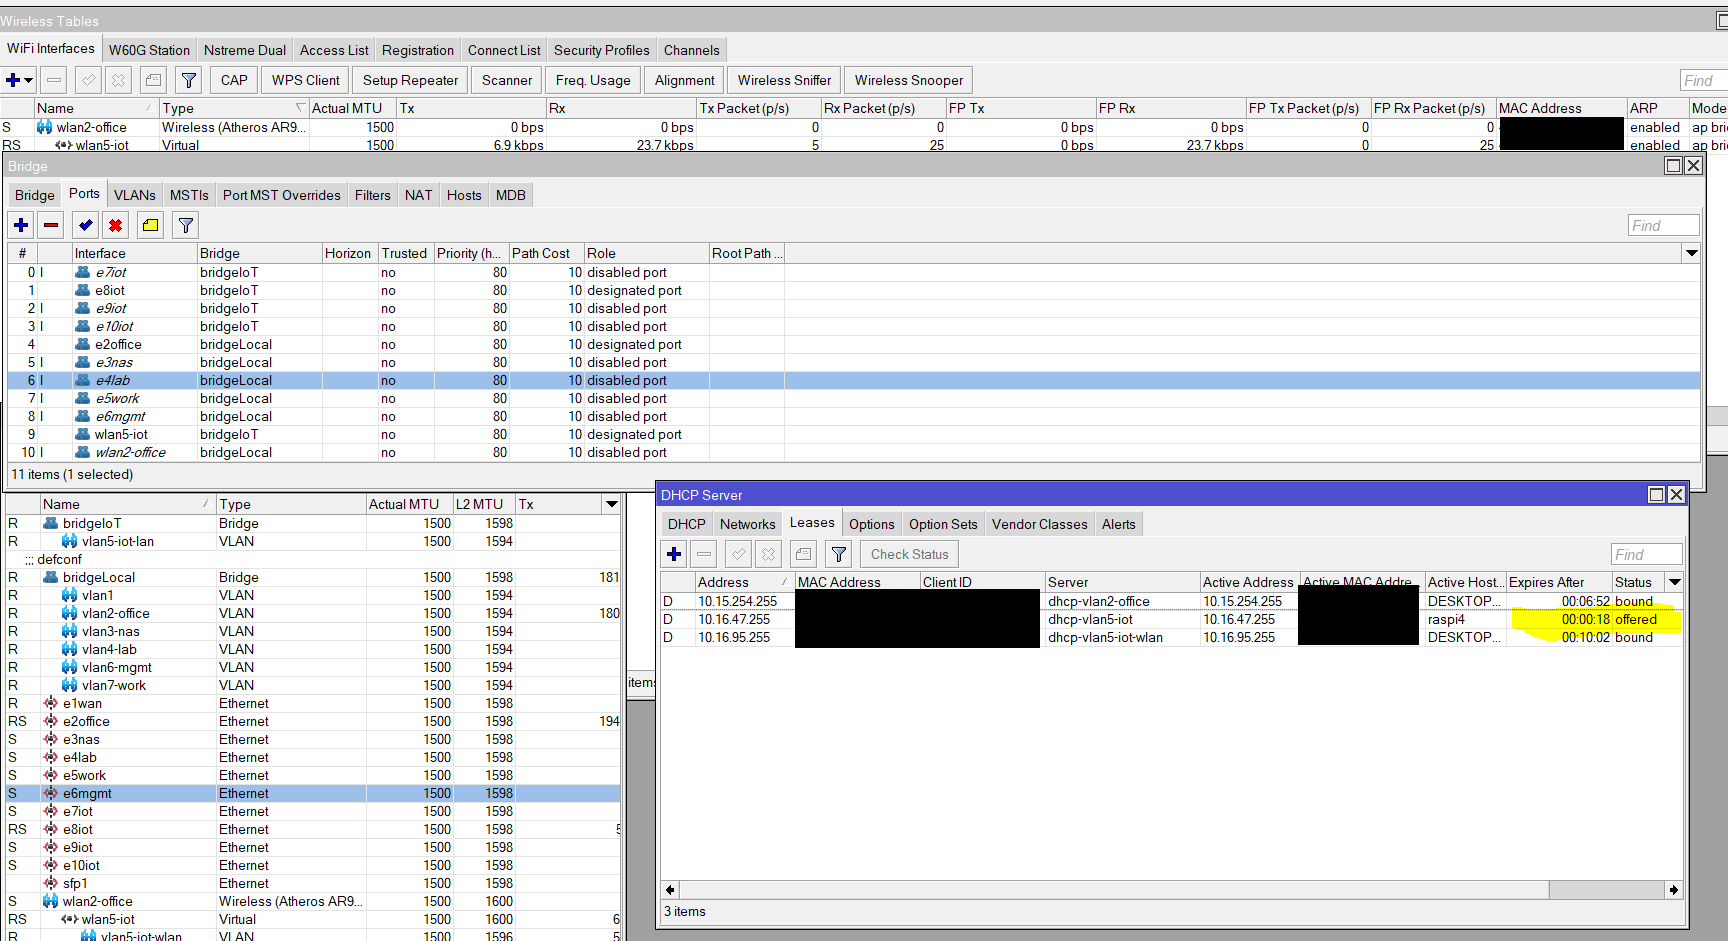1728x941 pixels.
Task: Open Option Sets tab in DHCP Server
Action: 942,524
